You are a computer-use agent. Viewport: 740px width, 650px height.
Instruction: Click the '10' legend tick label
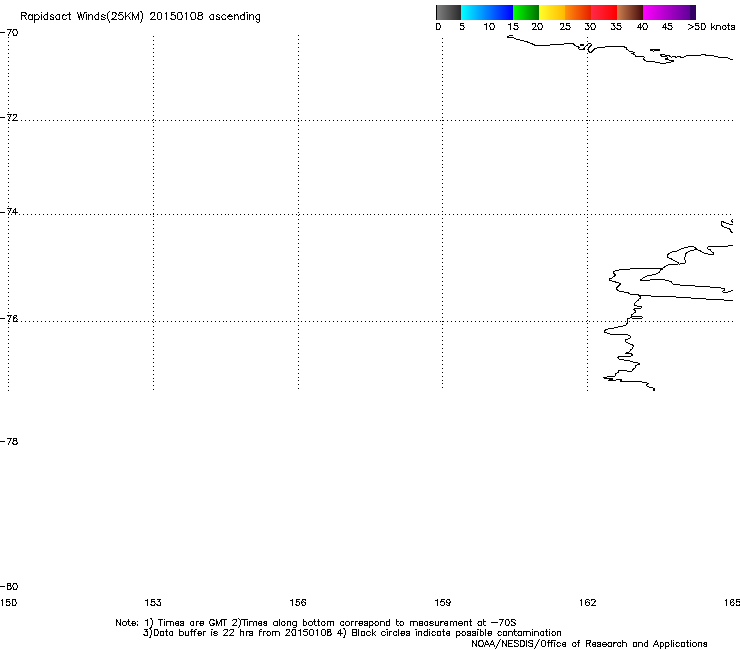(x=489, y=27)
